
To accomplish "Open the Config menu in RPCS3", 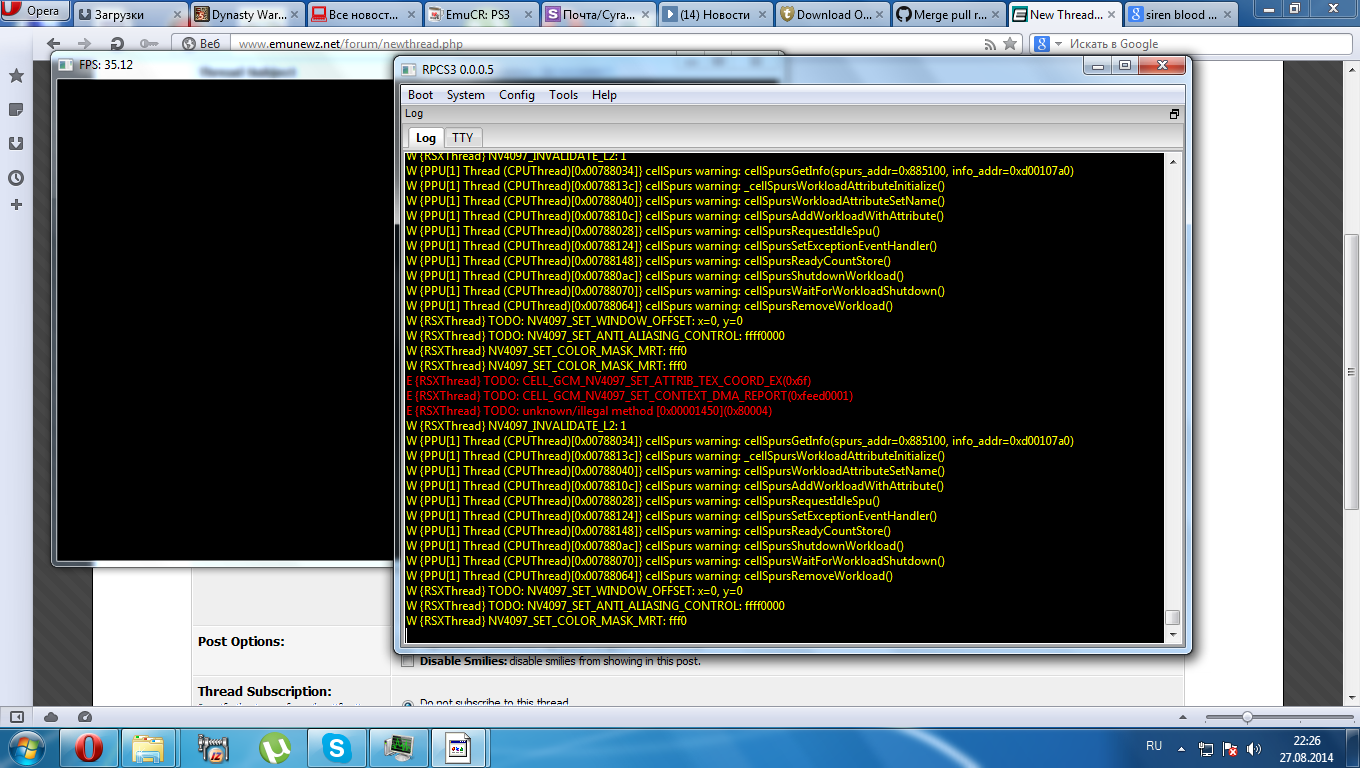I will [516, 95].
